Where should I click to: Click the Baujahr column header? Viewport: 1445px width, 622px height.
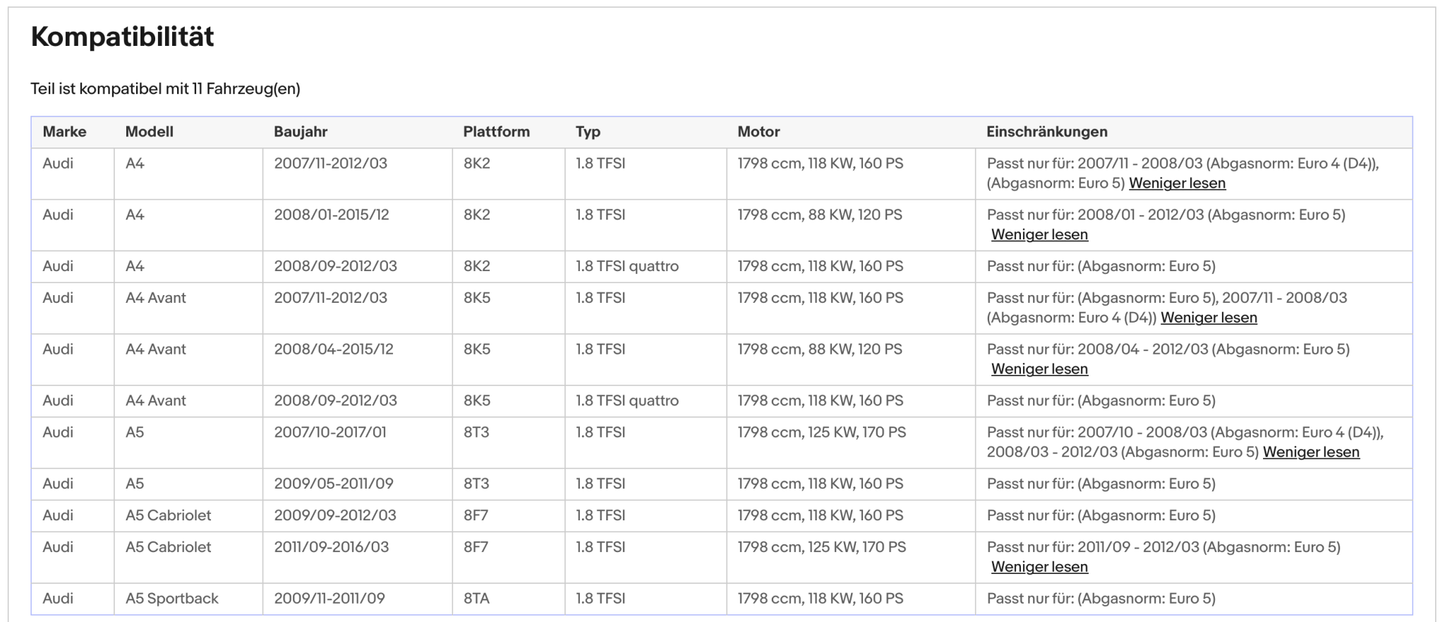[300, 132]
